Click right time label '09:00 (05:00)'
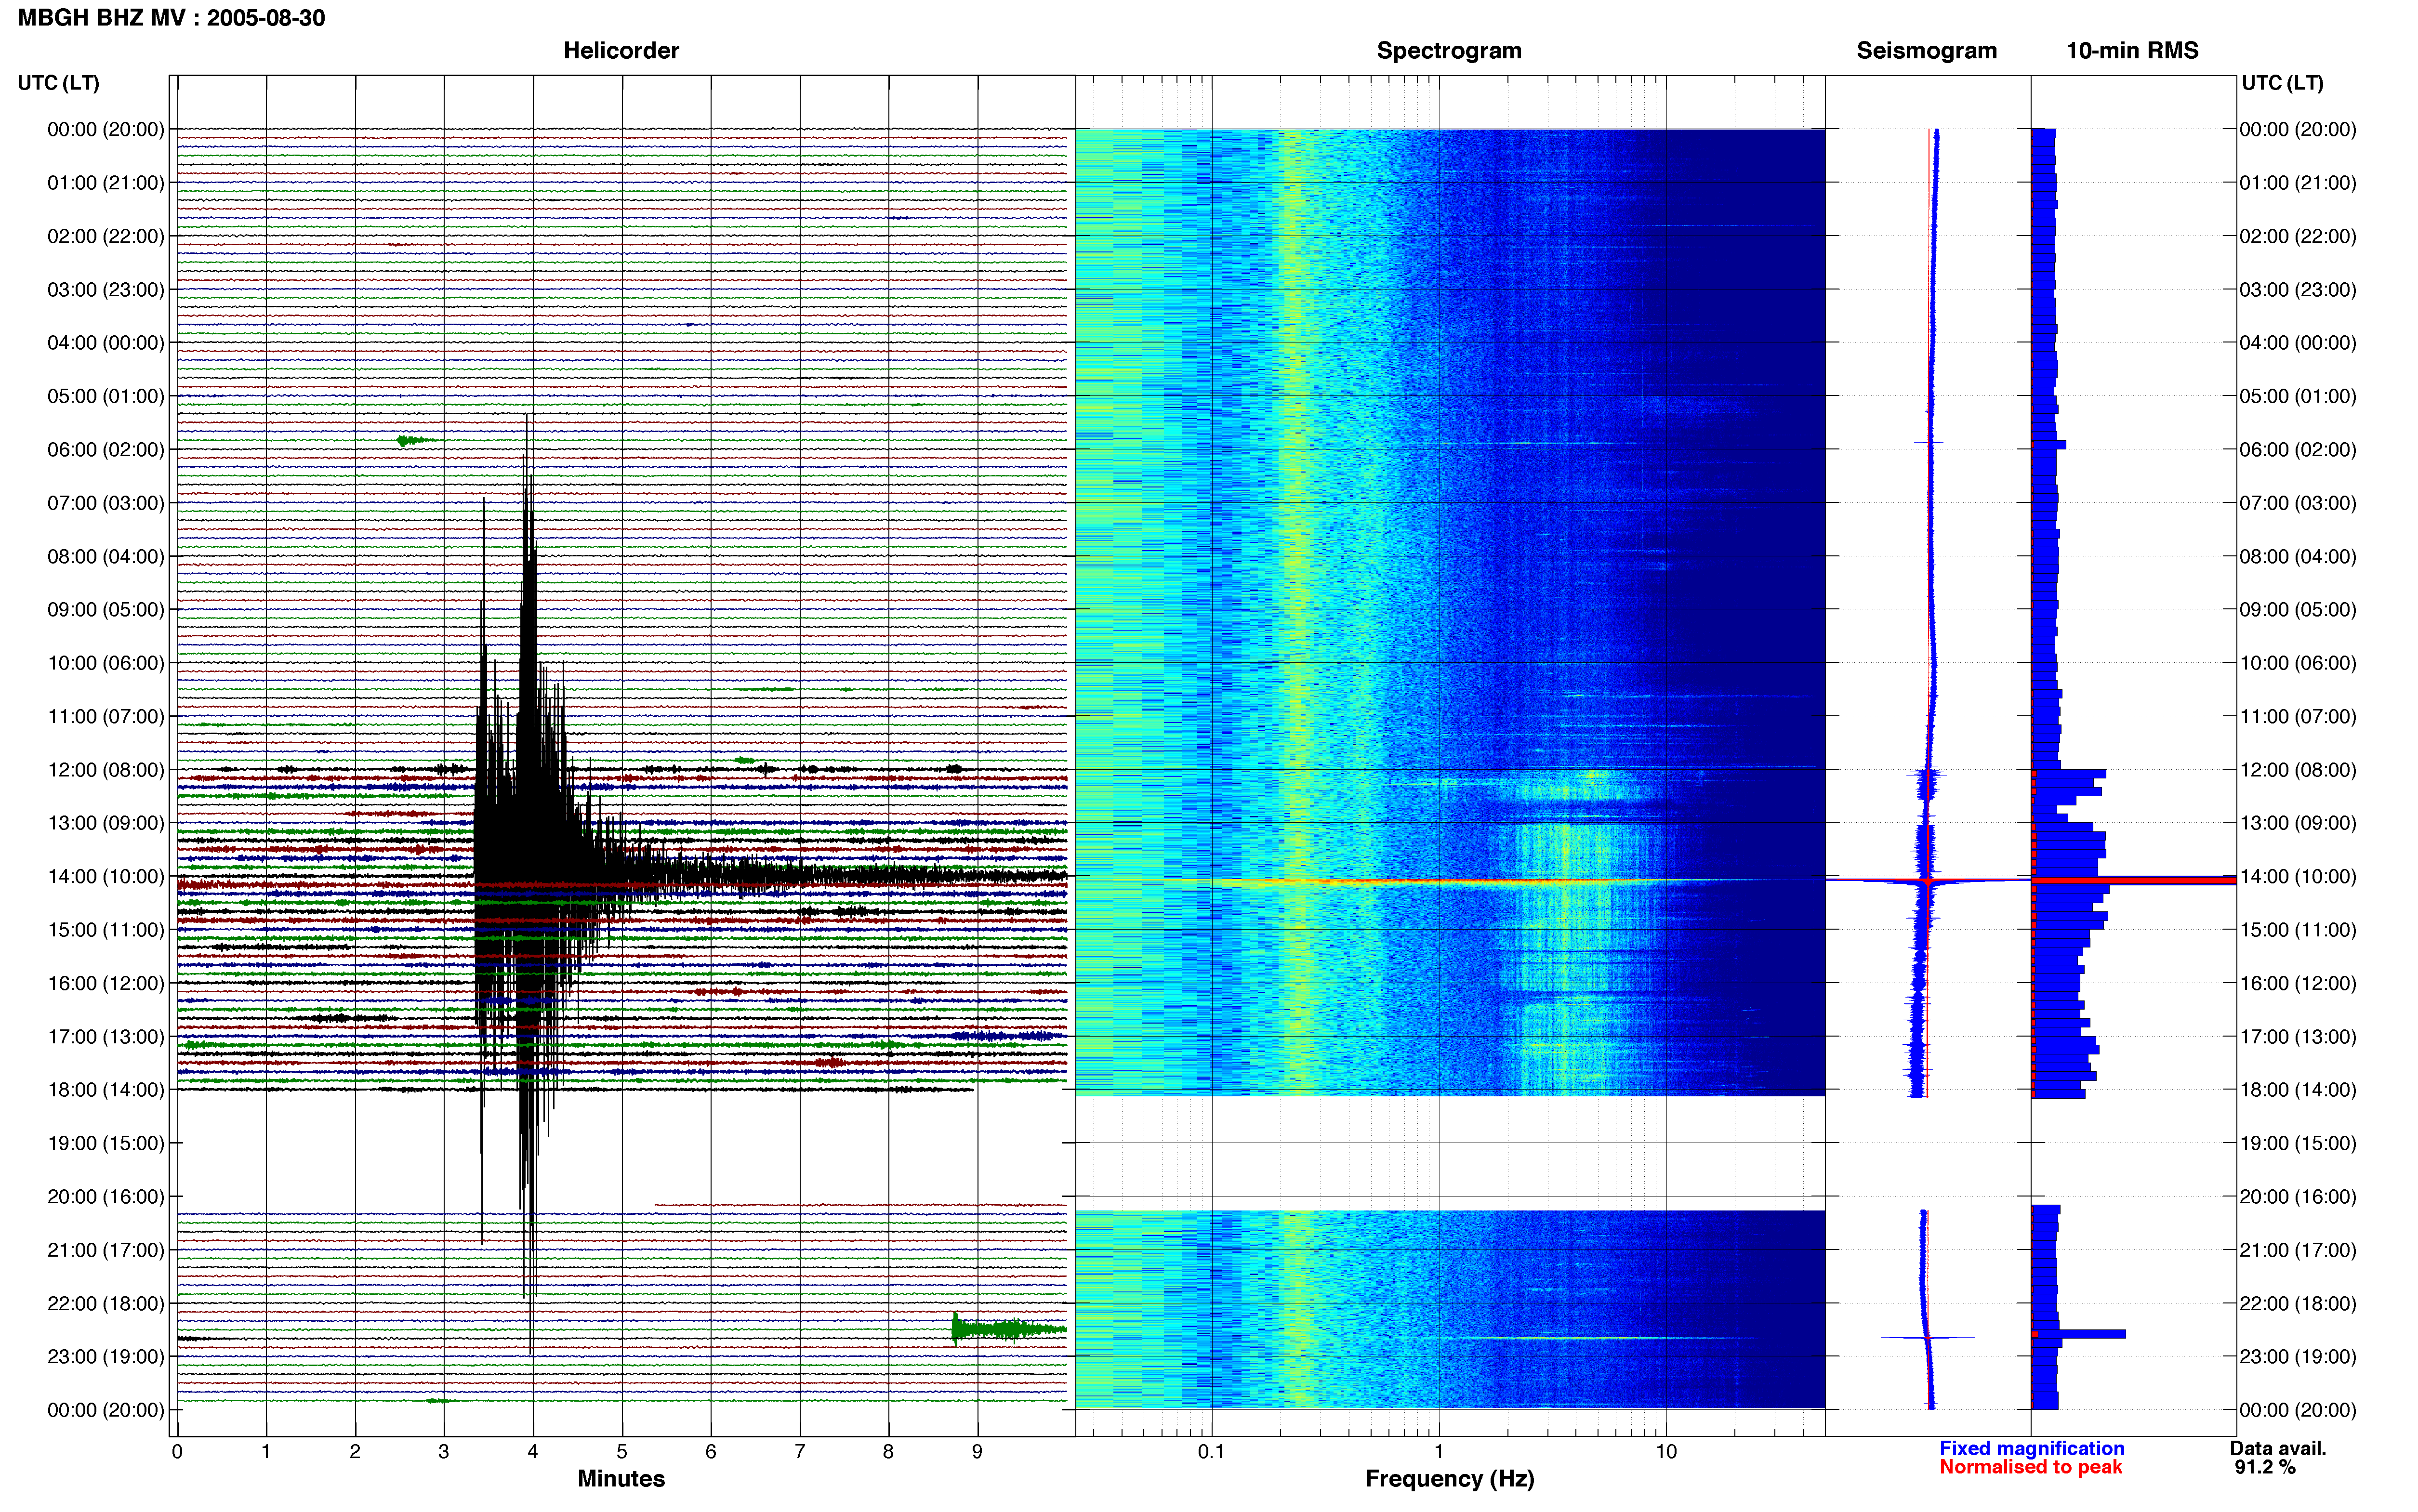 tap(2298, 609)
